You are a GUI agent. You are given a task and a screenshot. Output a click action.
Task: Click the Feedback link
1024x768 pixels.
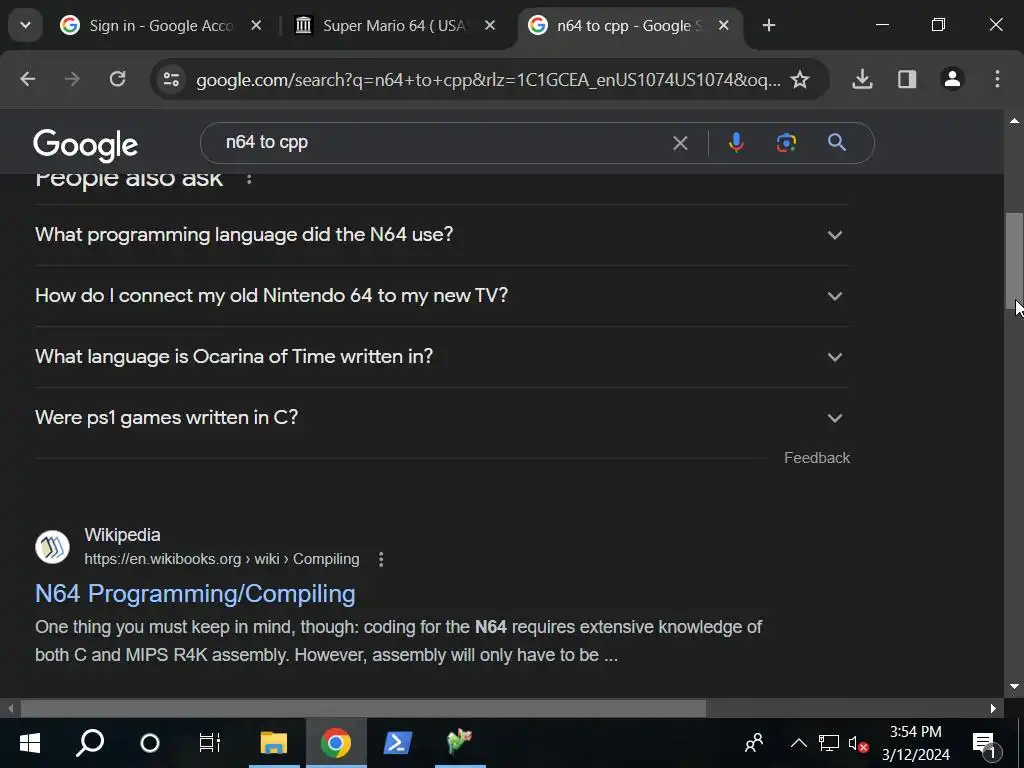816,458
